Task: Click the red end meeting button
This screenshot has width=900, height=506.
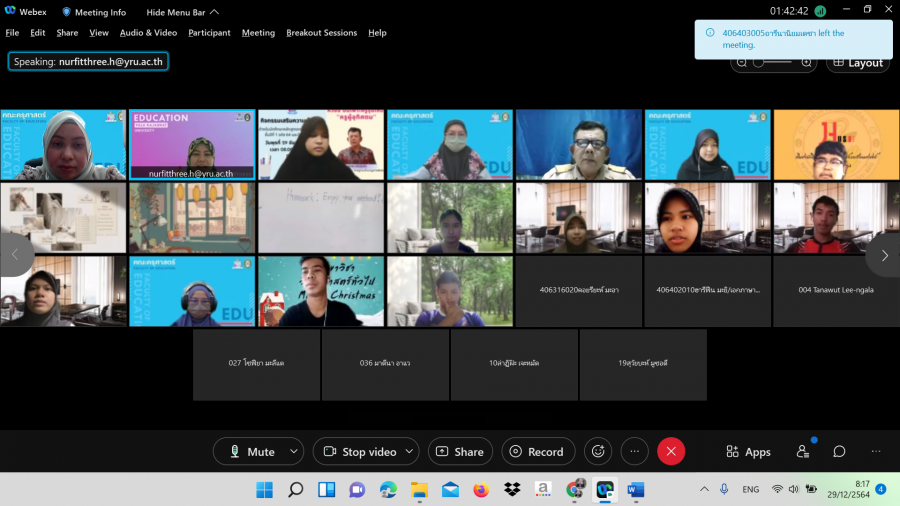Action: [671, 452]
